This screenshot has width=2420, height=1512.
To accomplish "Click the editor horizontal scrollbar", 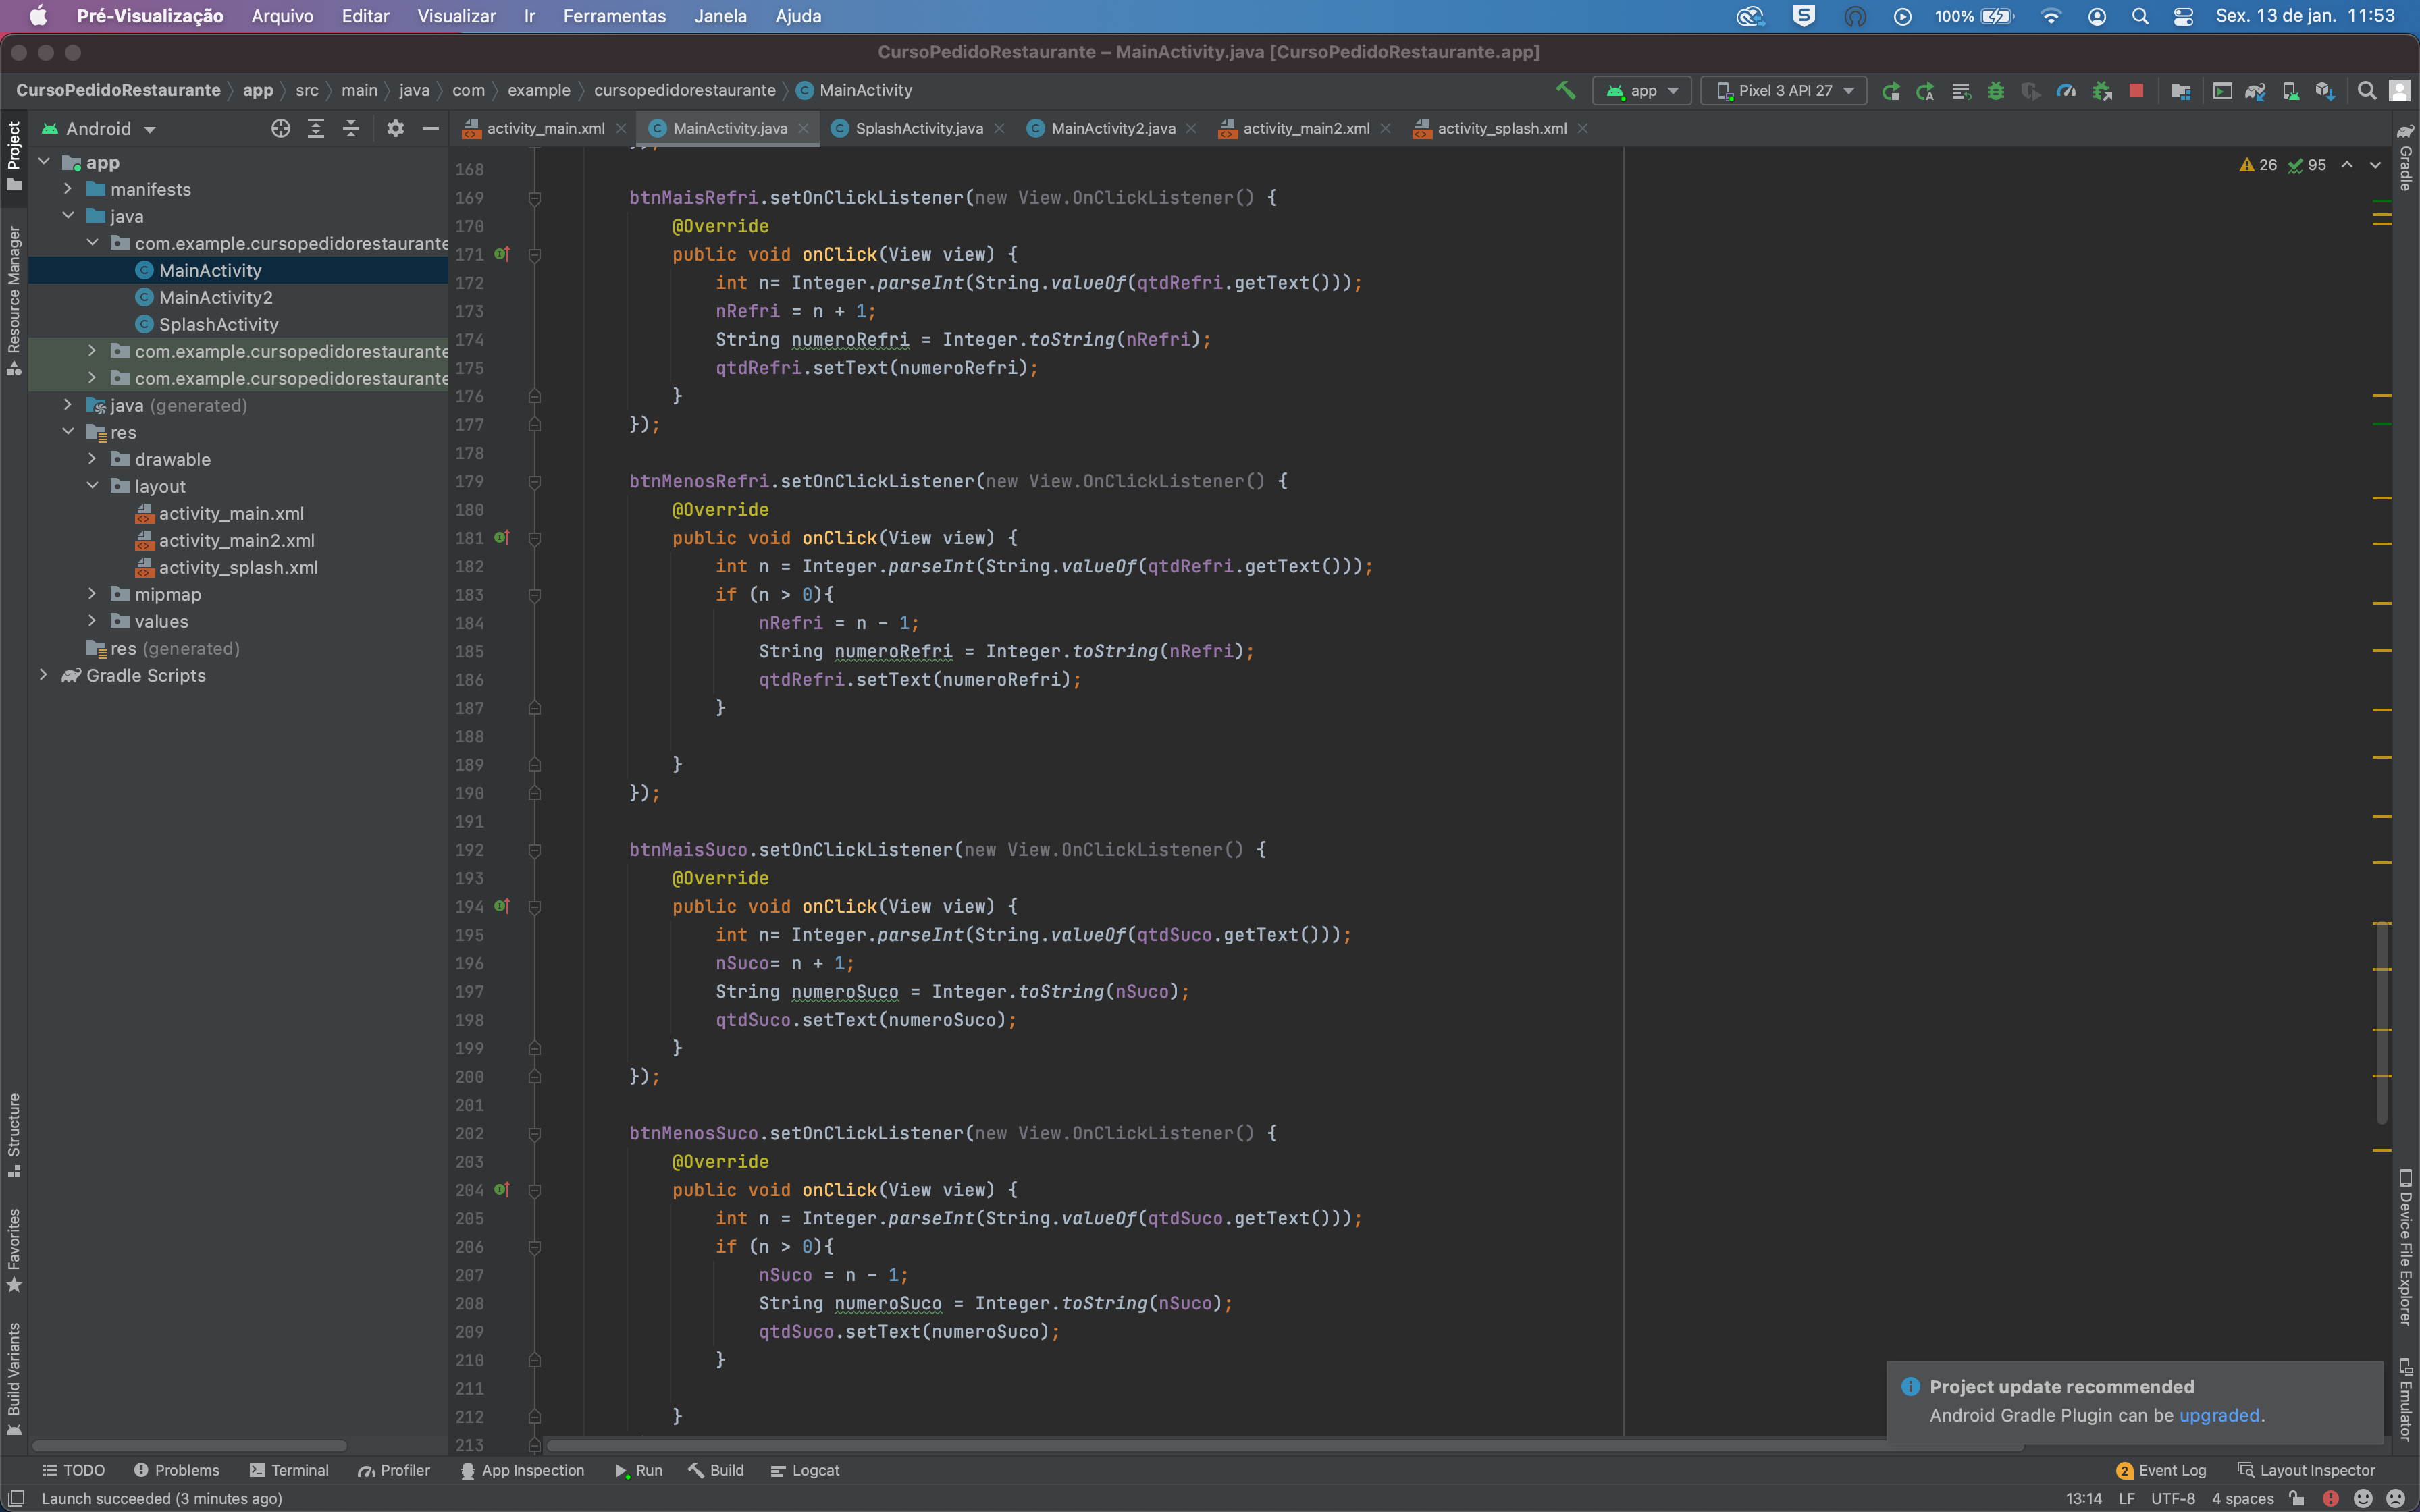I will [1285, 1446].
